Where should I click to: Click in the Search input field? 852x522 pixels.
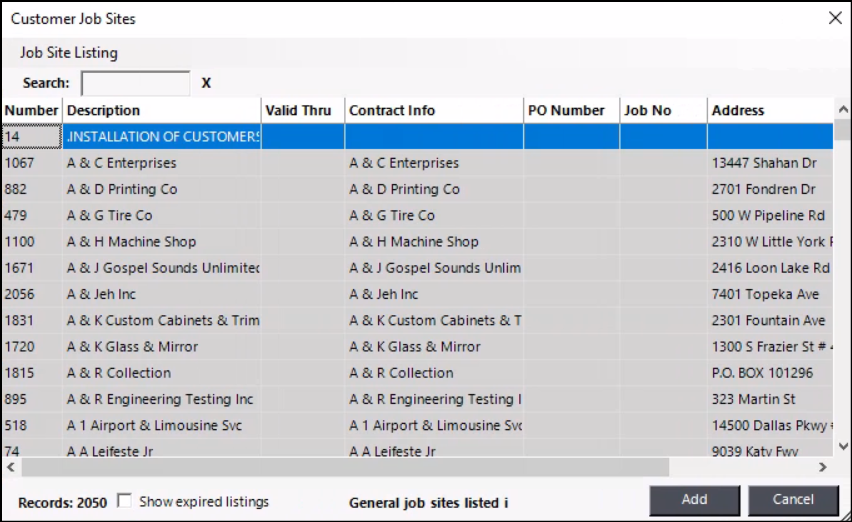(x=135, y=83)
